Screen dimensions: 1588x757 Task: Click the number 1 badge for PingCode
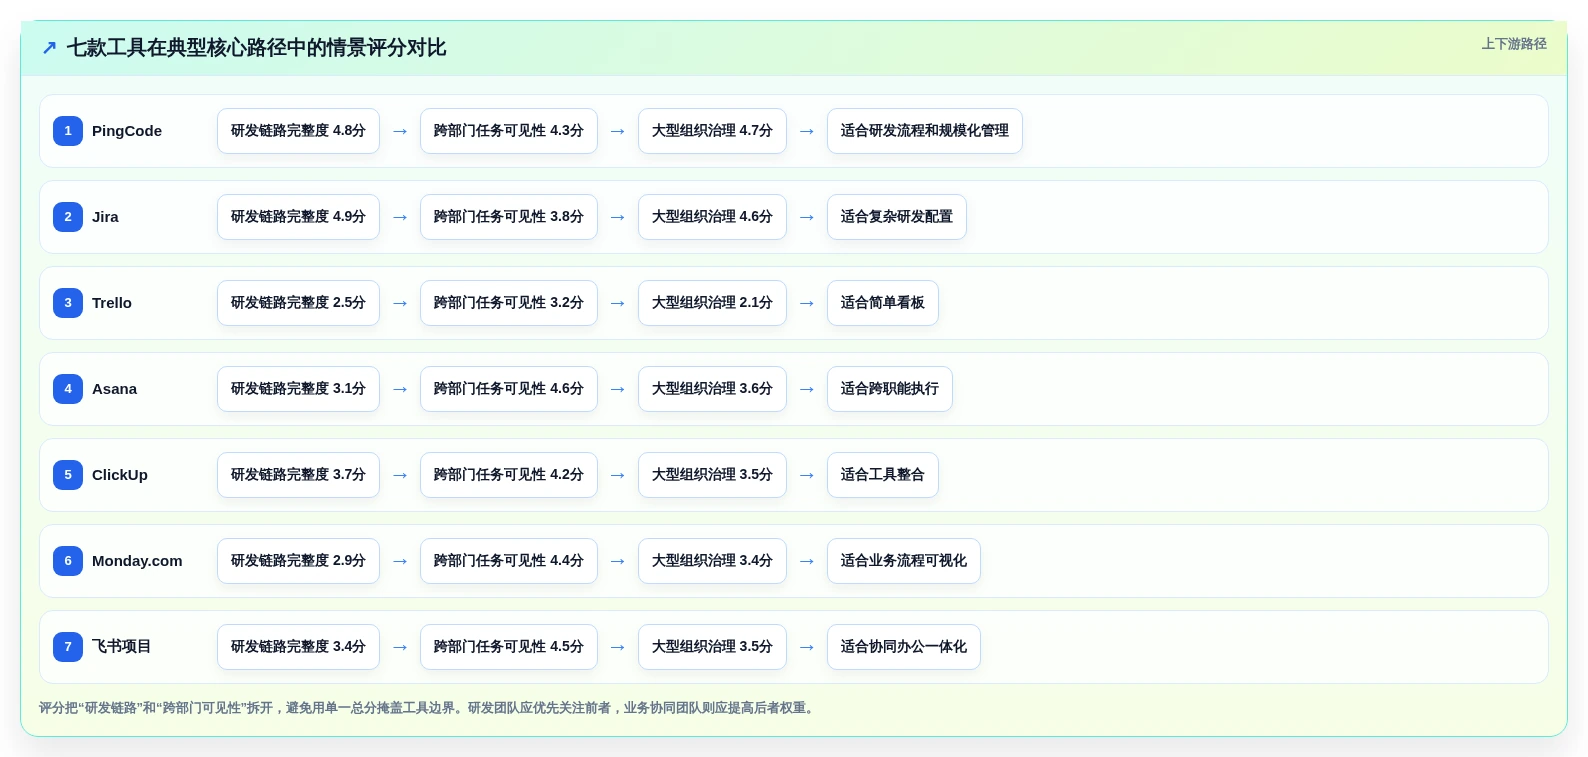click(x=68, y=131)
